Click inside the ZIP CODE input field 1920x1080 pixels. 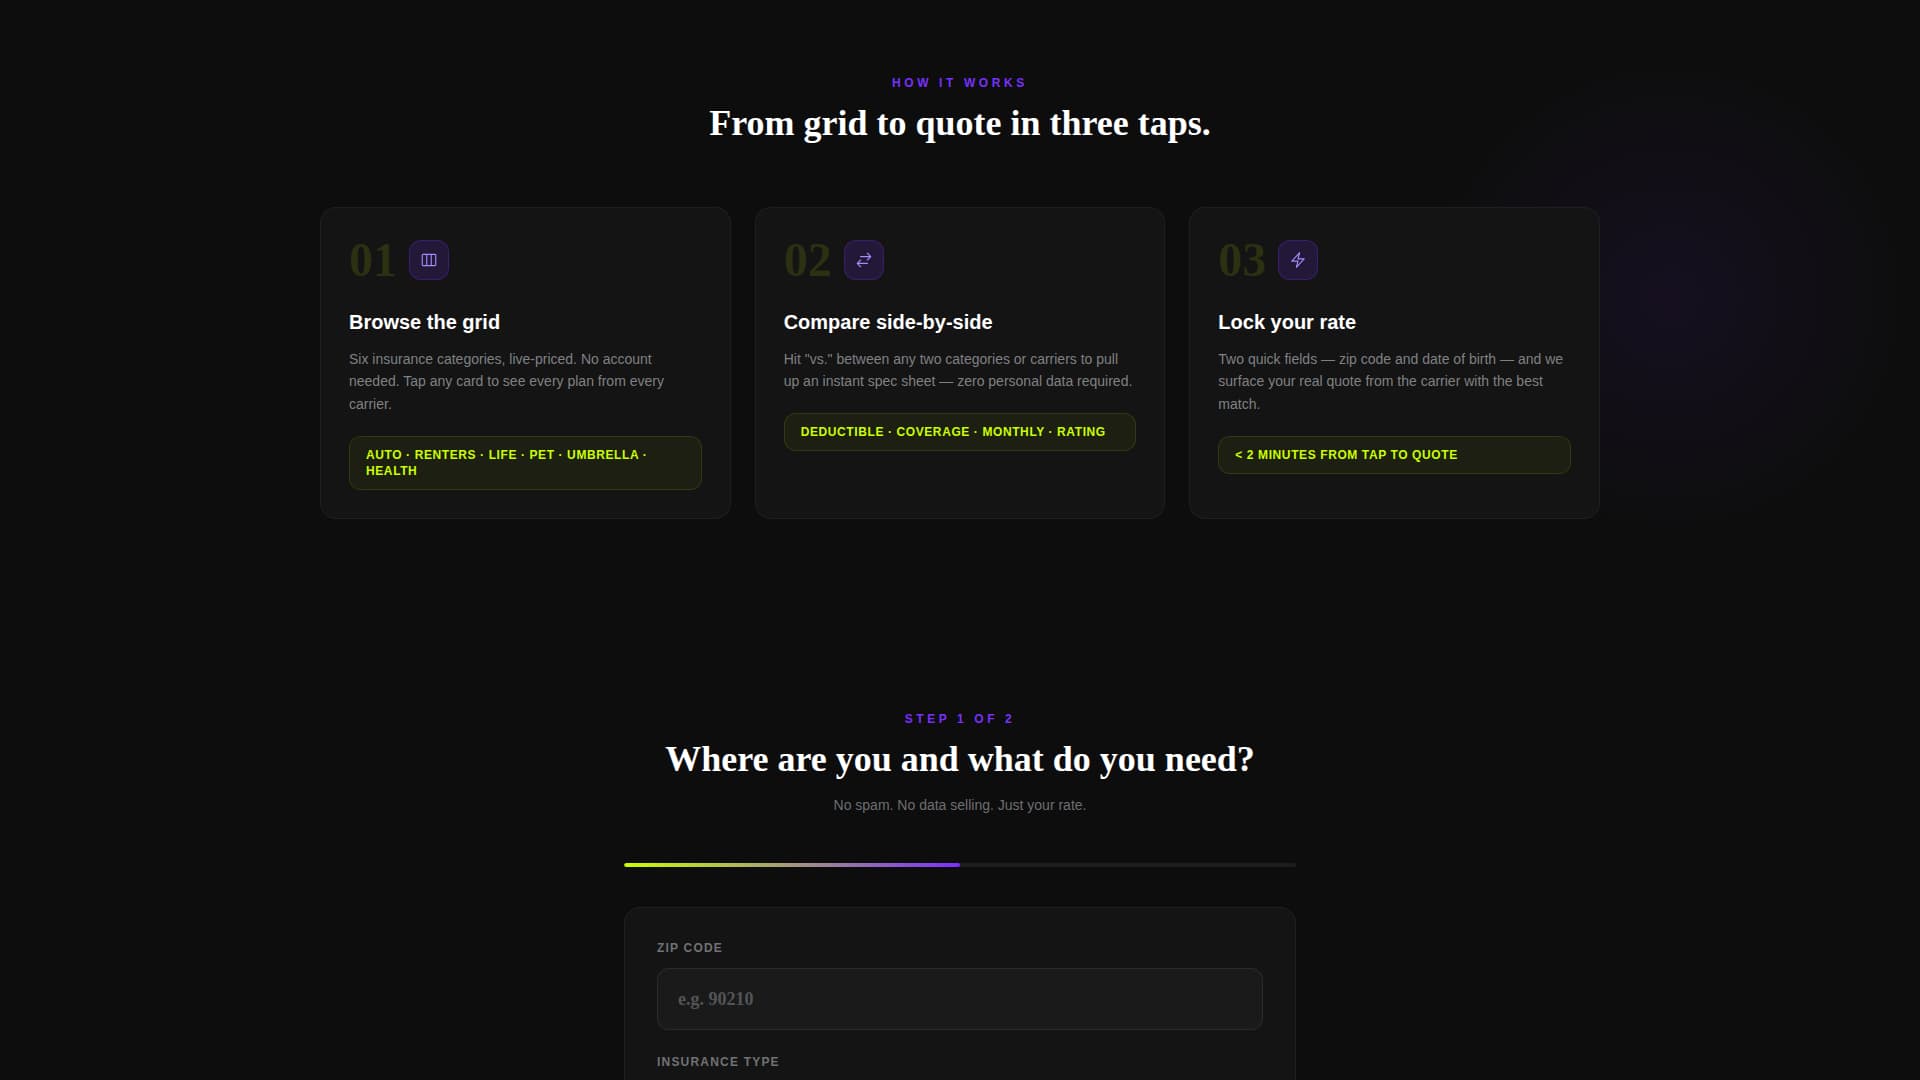tap(959, 998)
